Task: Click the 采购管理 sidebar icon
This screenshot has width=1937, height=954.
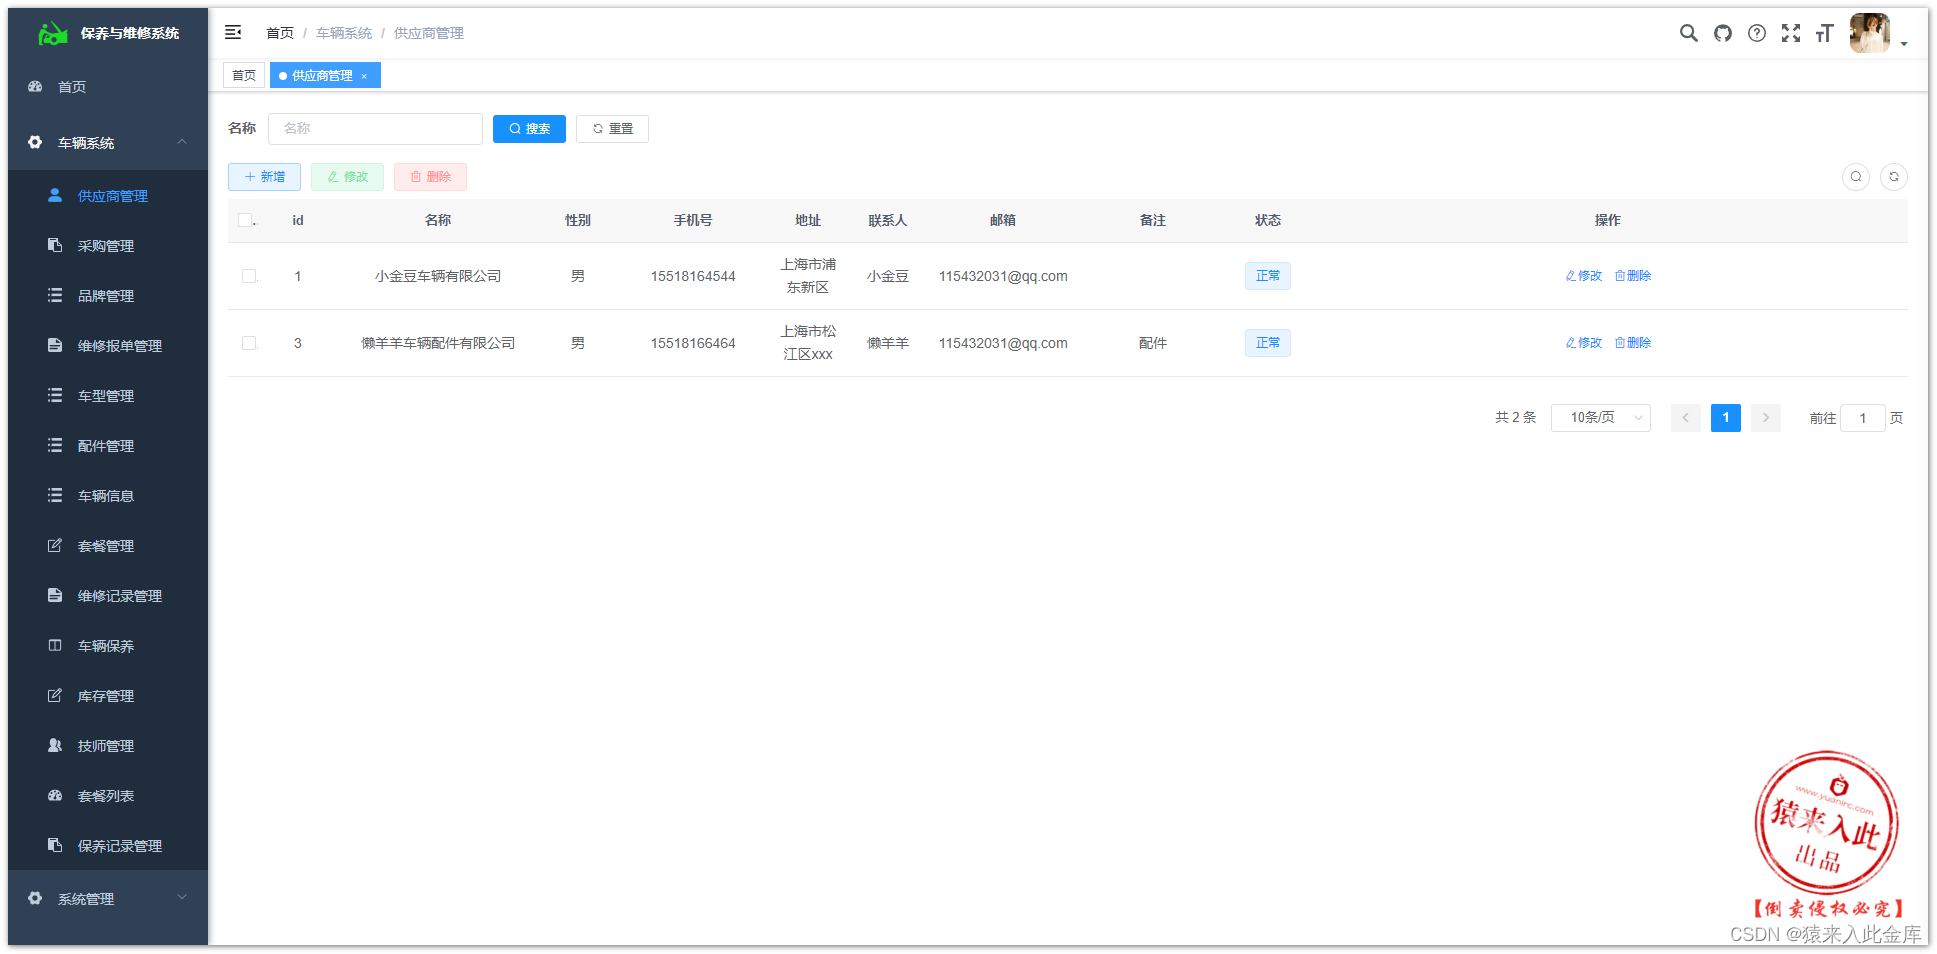Action: (55, 245)
